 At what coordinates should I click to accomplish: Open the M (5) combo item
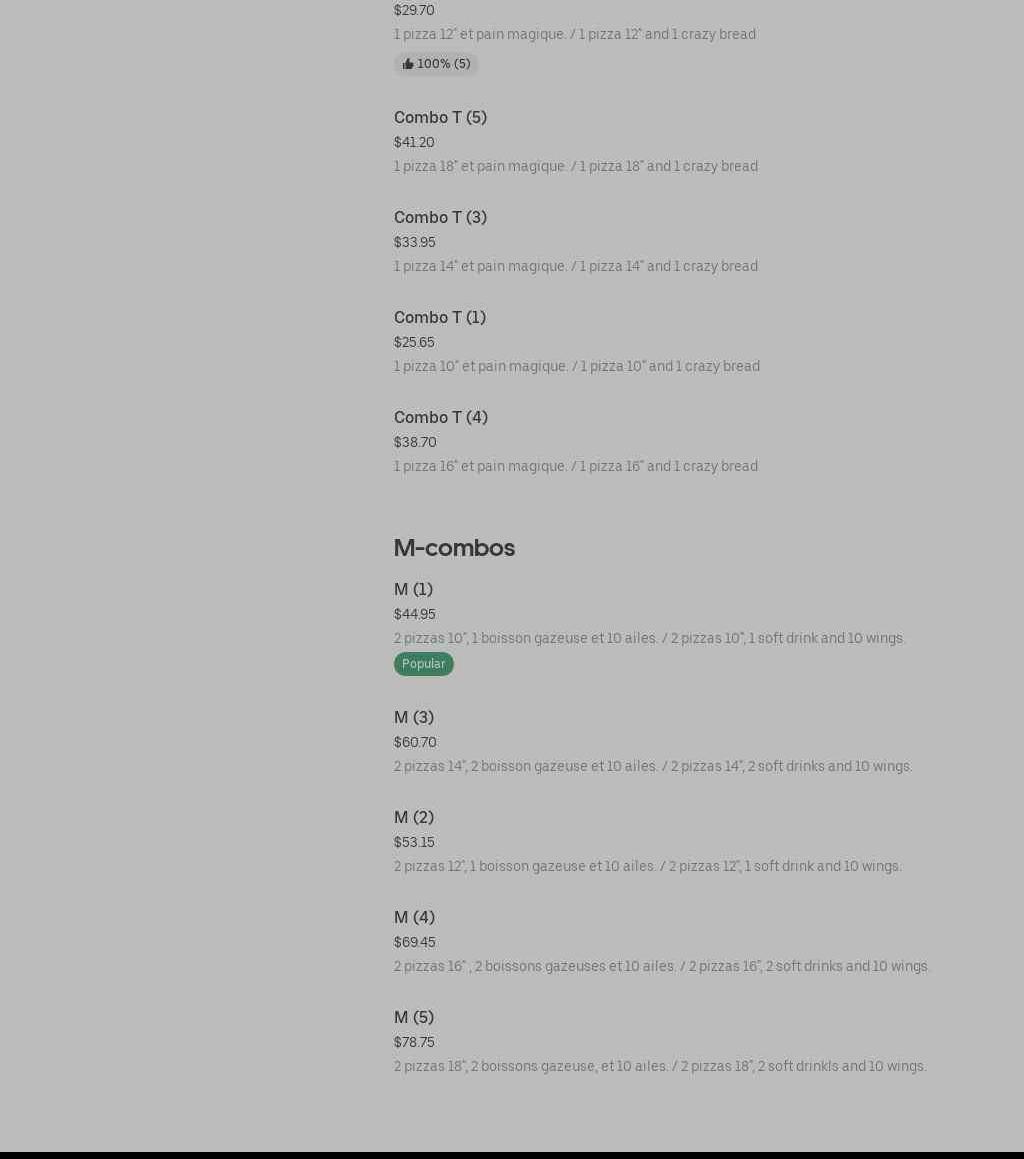click(413, 1017)
